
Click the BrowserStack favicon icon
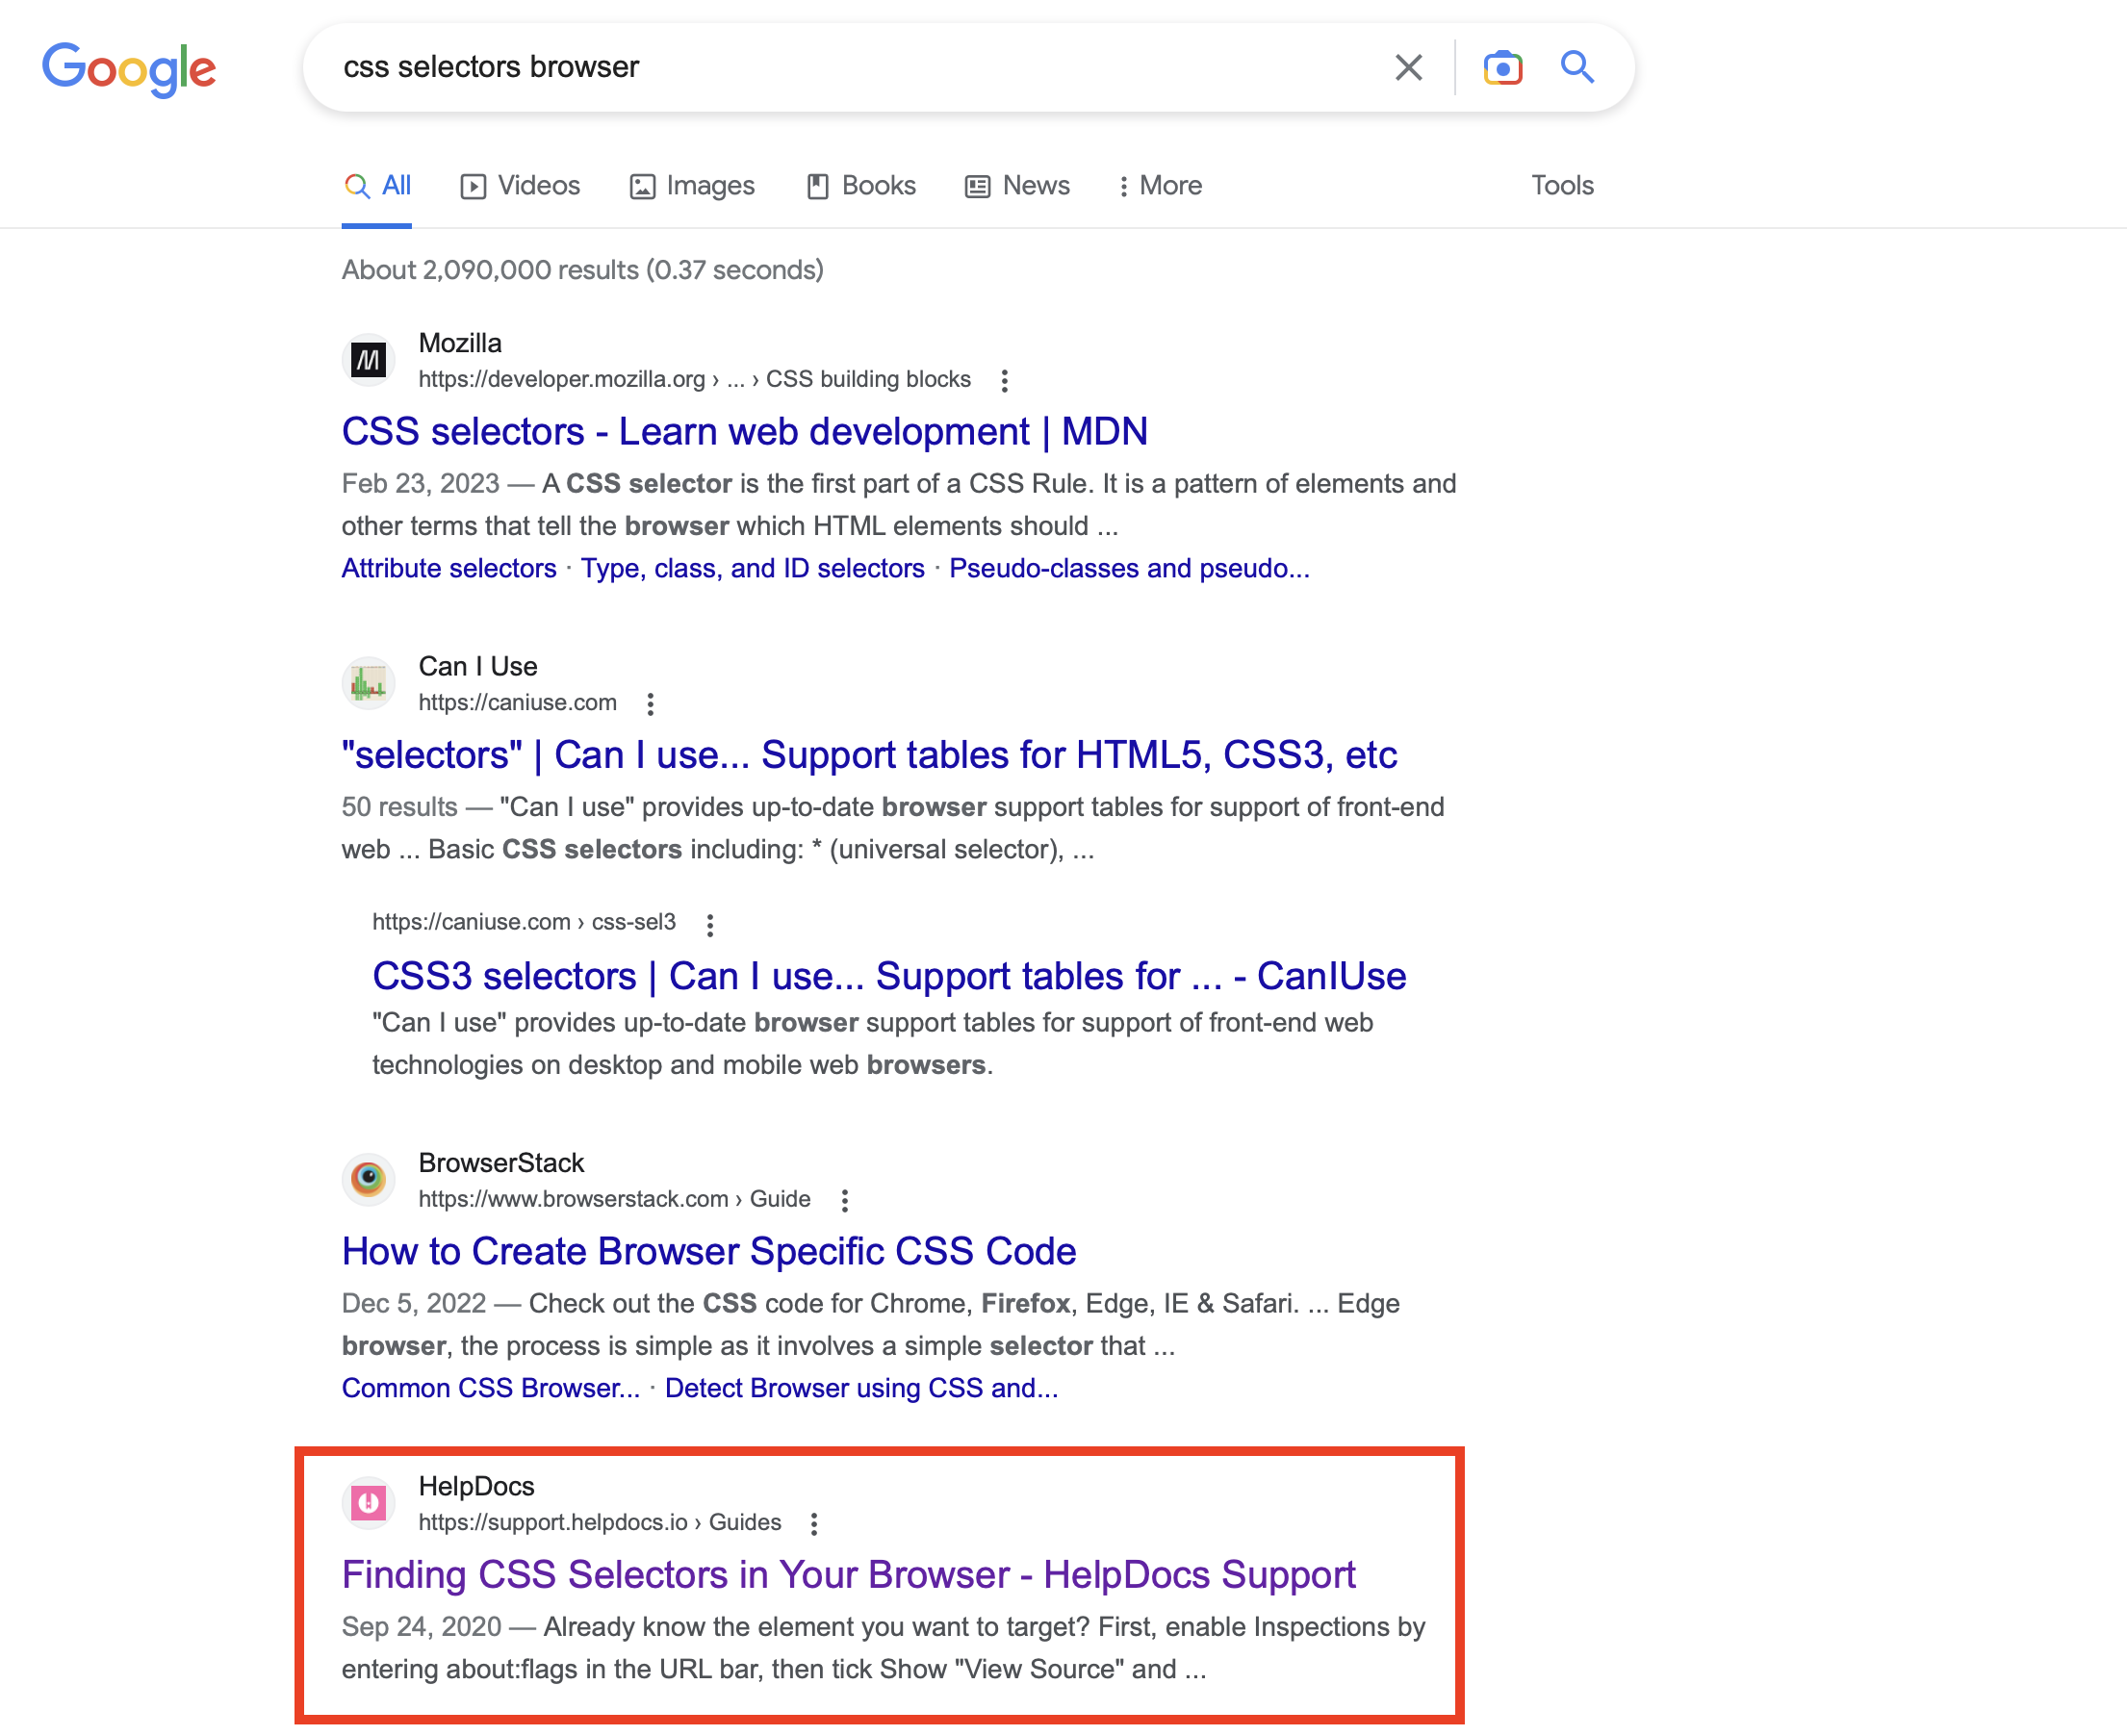click(368, 1180)
